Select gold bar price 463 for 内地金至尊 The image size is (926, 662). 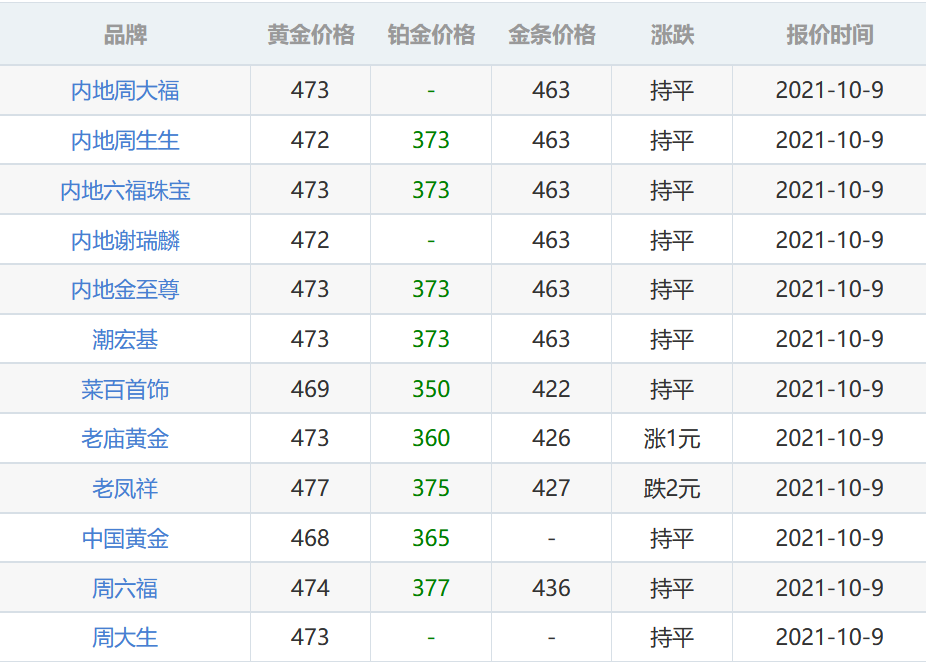pyautogui.click(x=551, y=289)
